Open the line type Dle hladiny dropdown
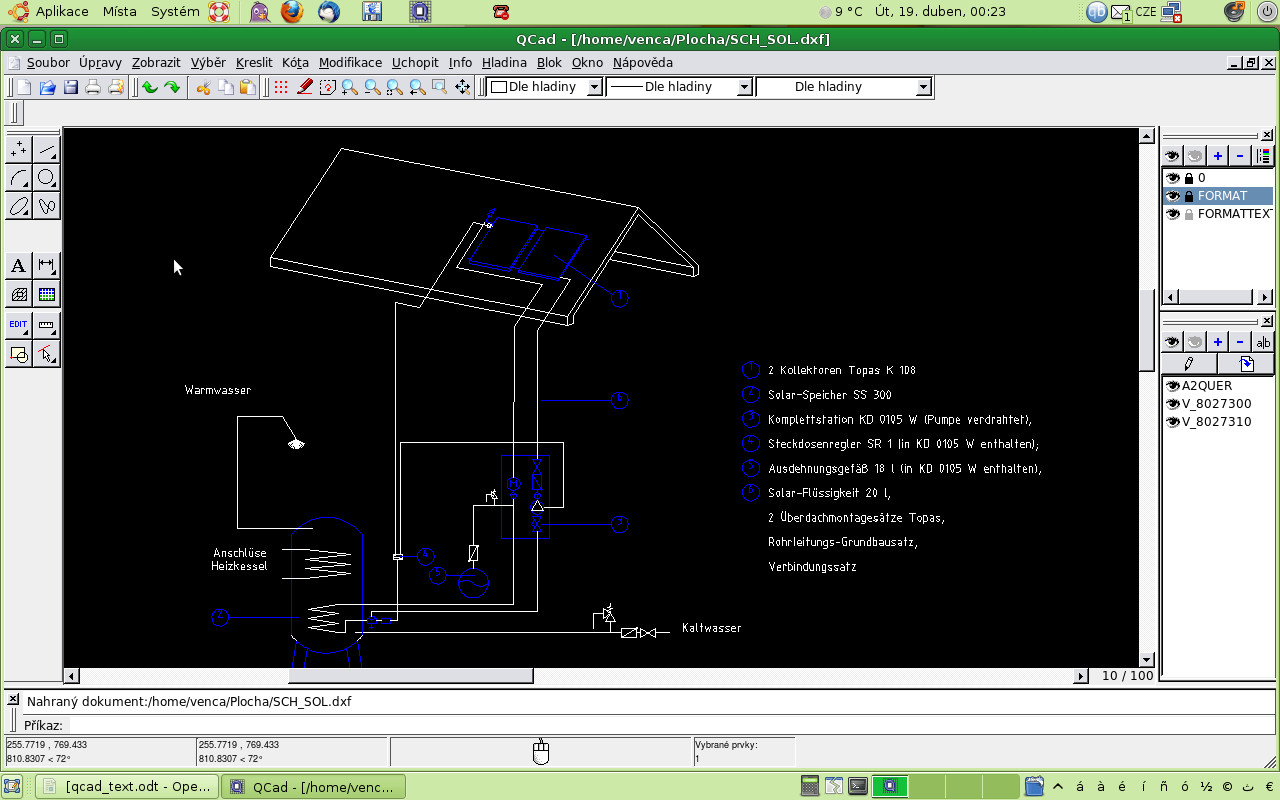This screenshot has height=800, width=1280. point(844,87)
